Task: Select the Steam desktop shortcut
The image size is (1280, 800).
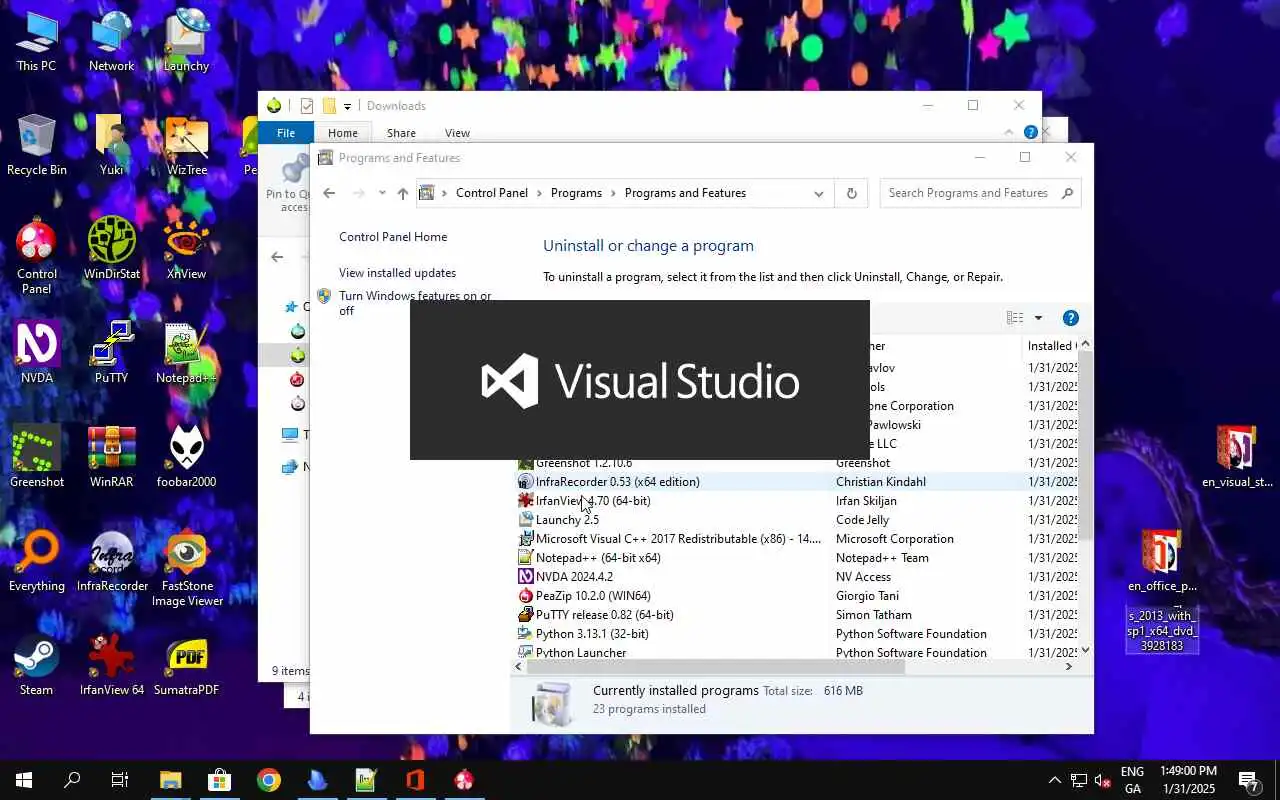Action: pyautogui.click(x=36, y=666)
